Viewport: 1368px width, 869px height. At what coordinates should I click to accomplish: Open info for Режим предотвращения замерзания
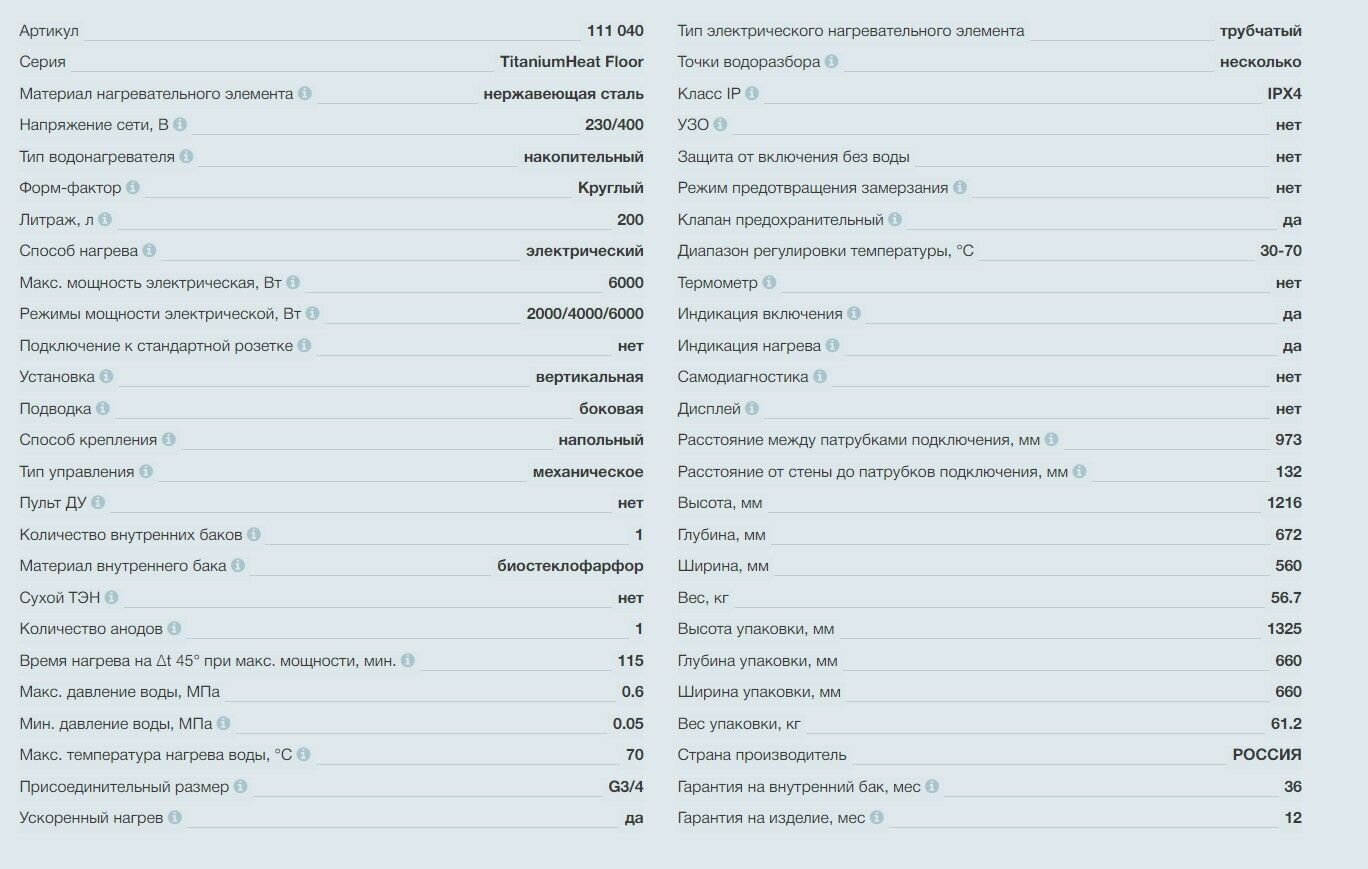tap(960, 188)
